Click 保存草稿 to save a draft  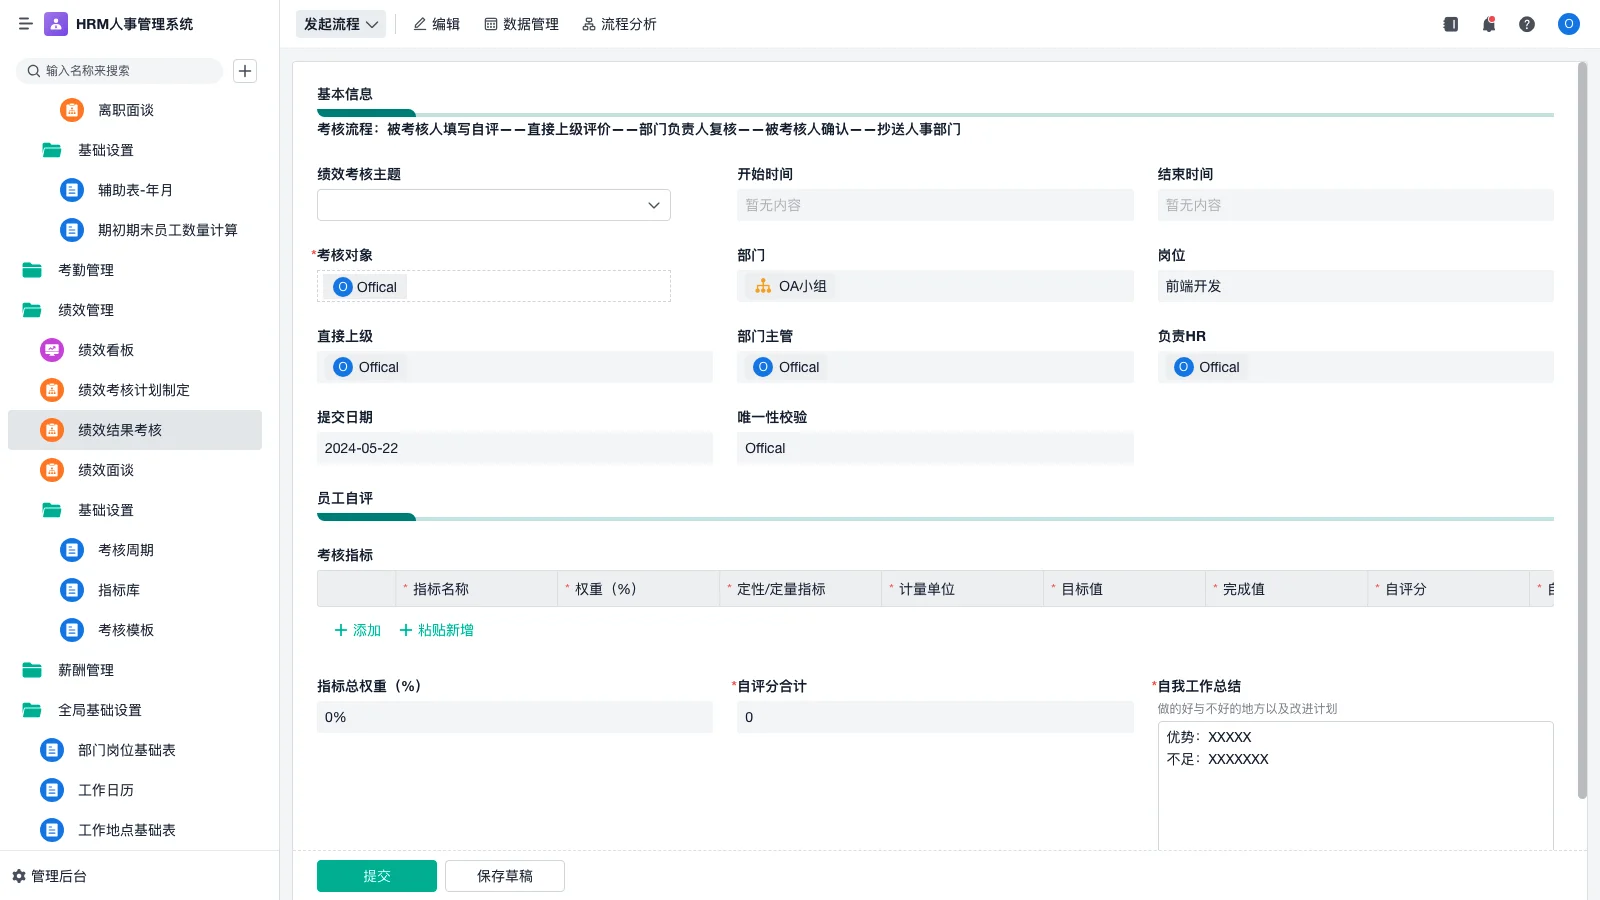(x=504, y=875)
